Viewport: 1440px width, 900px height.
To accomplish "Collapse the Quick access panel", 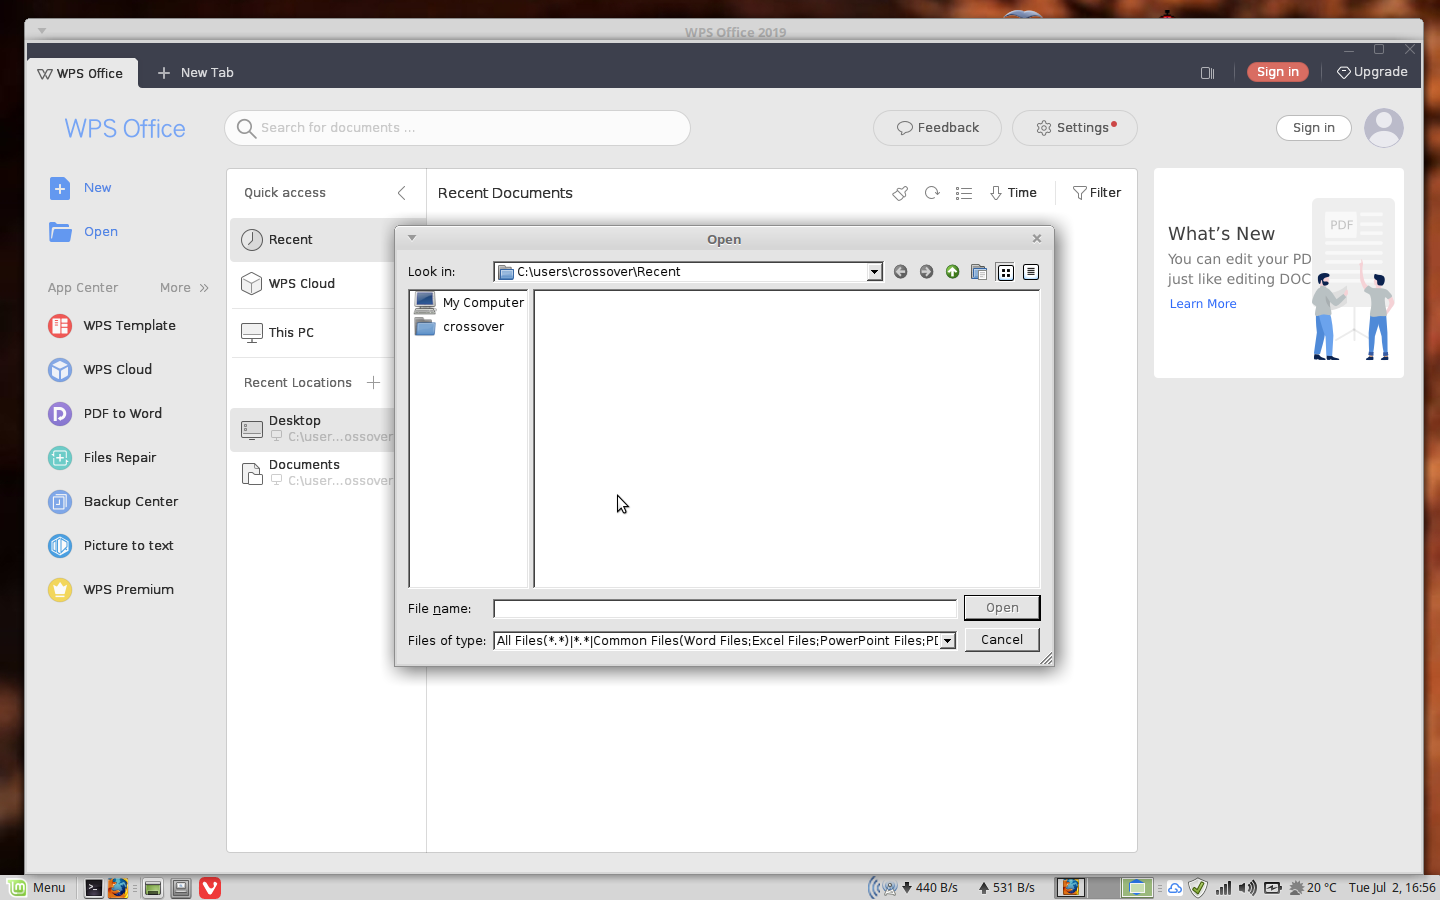I will pyautogui.click(x=402, y=192).
